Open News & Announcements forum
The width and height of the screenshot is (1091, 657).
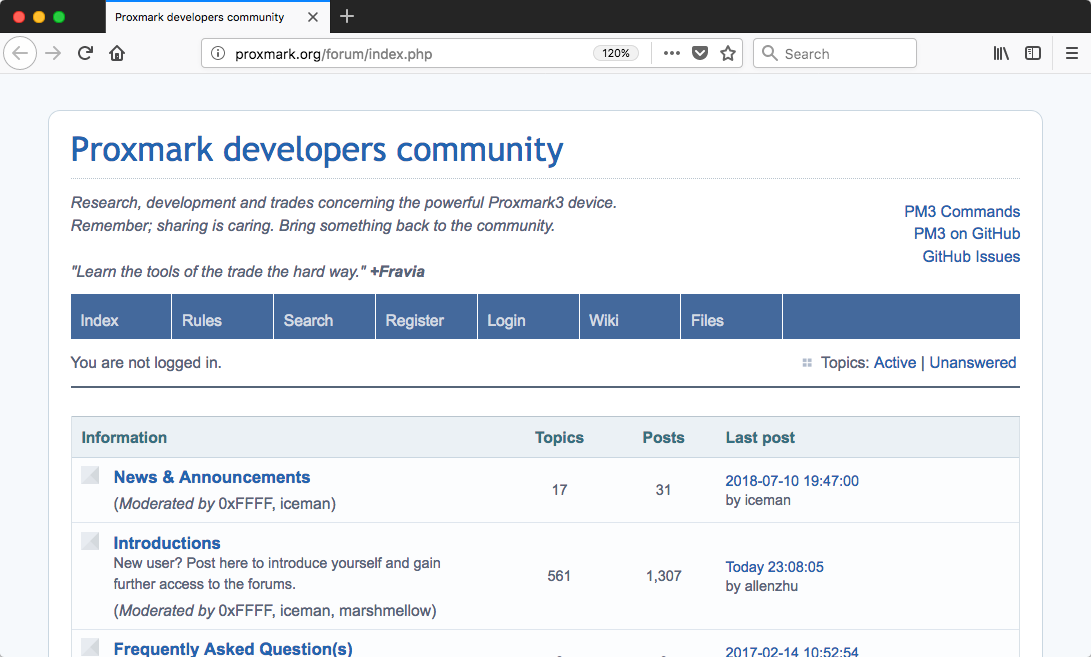[212, 477]
